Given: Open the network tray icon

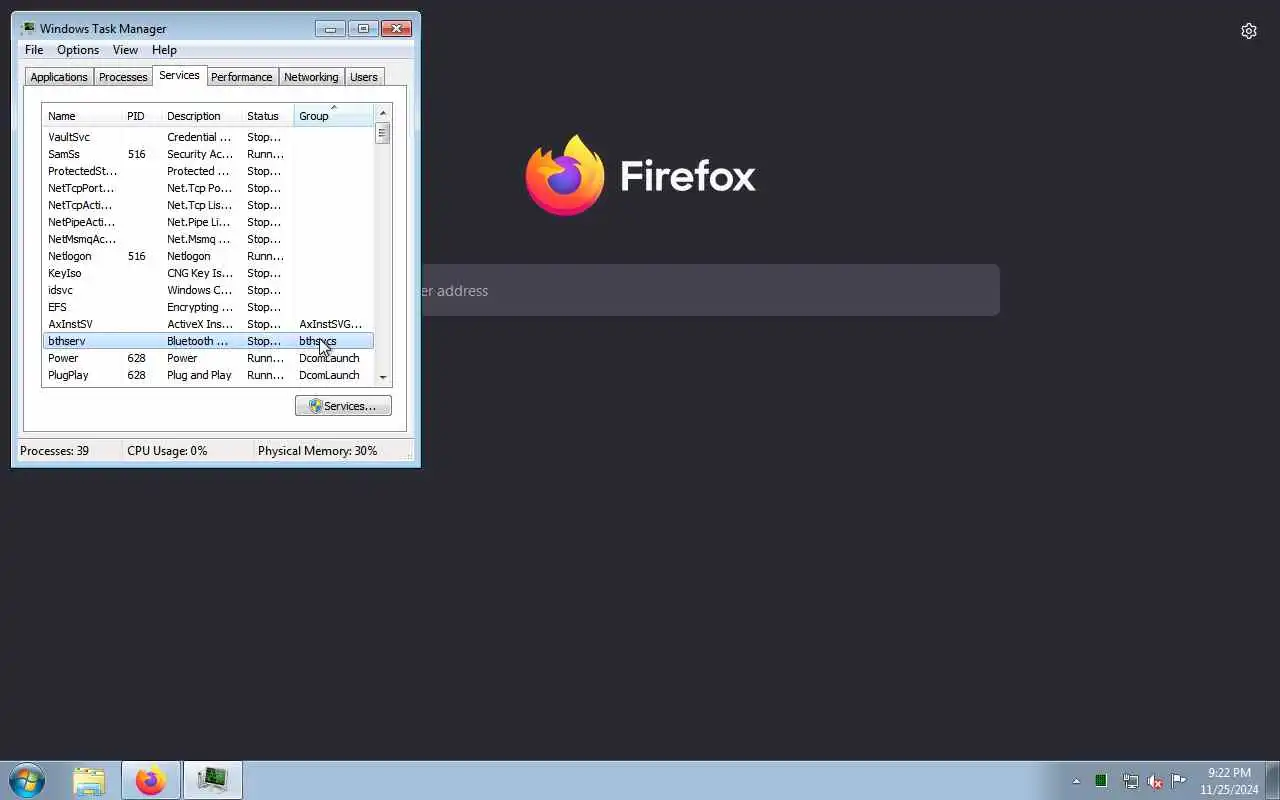Looking at the screenshot, I should (x=1130, y=781).
